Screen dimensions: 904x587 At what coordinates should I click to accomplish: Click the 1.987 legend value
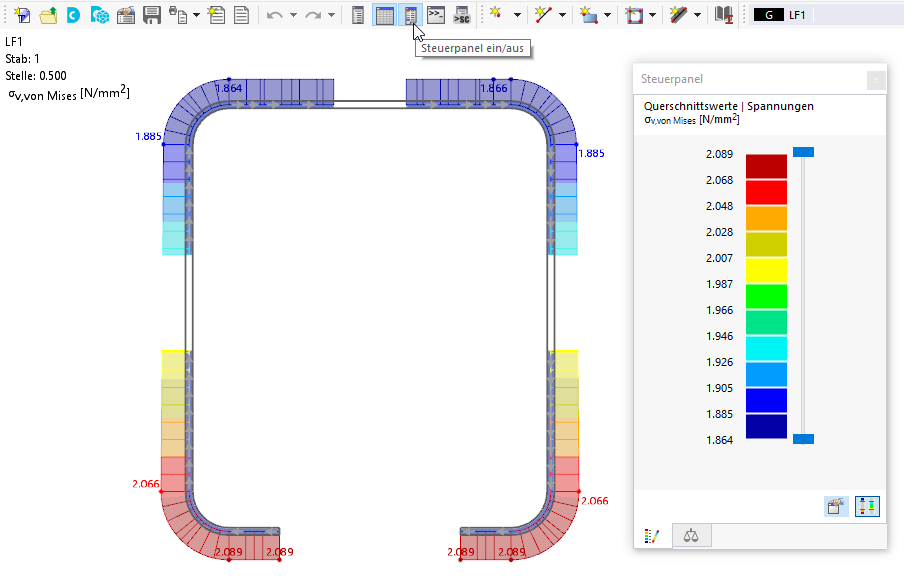(x=719, y=284)
